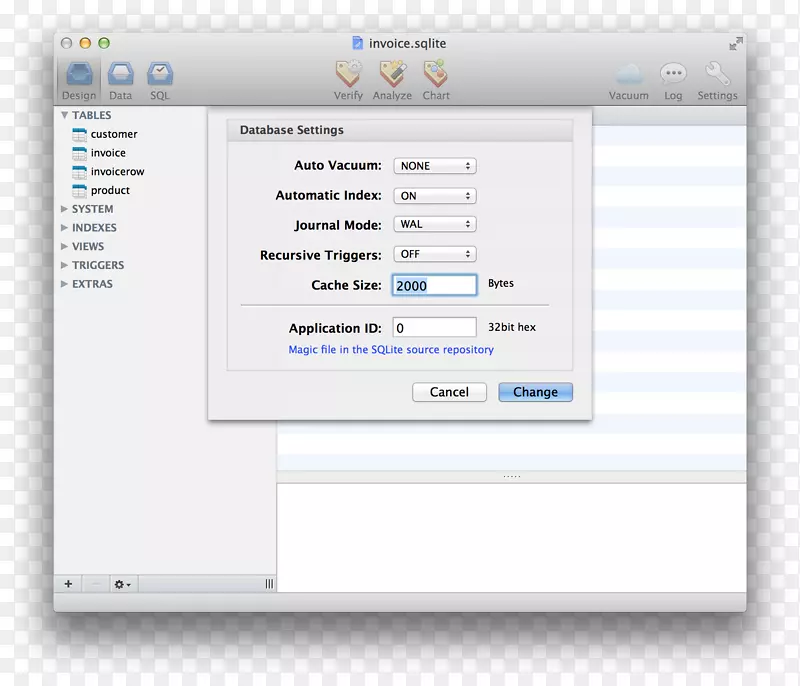
Task: Click the Verify toolbar icon
Action: click(x=348, y=75)
